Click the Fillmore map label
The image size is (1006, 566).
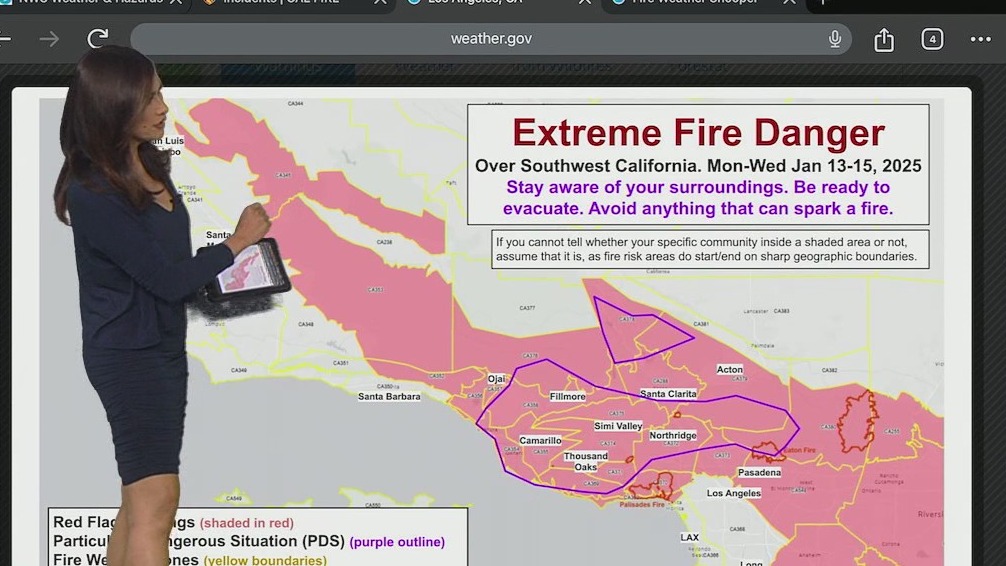pyautogui.click(x=568, y=397)
